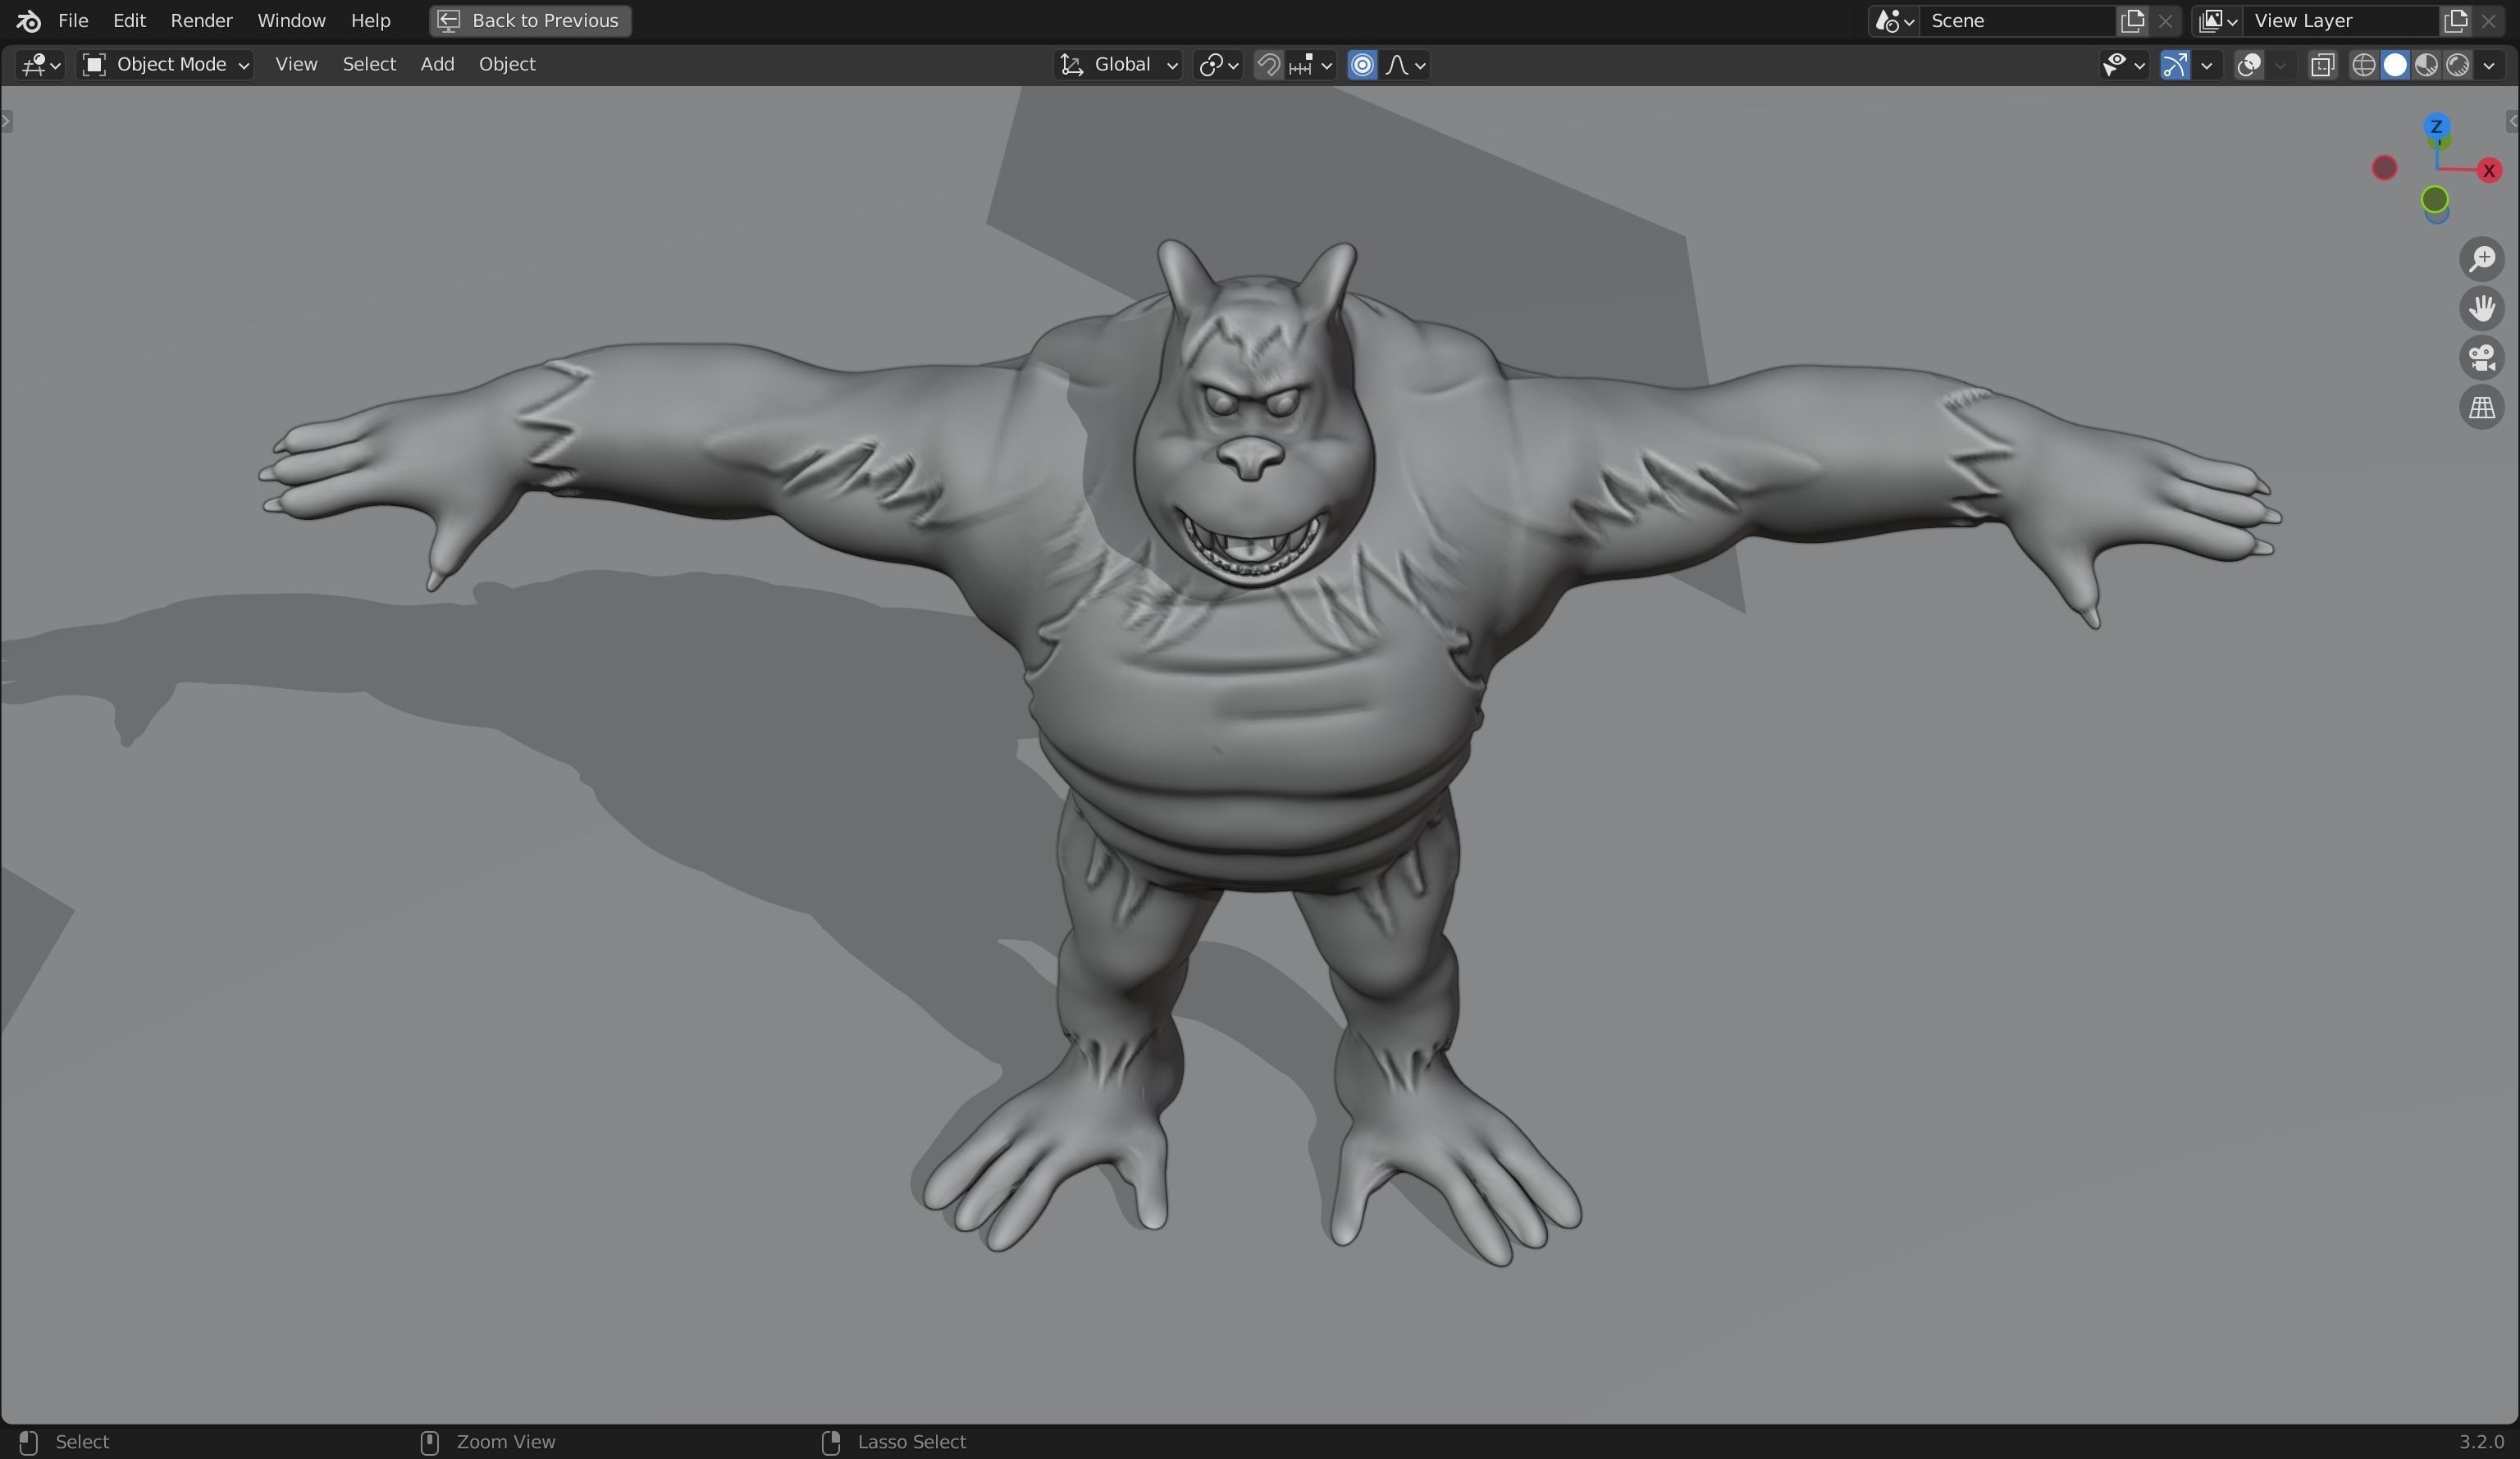Open the Help menu
Image resolution: width=2520 pixels, height=1459 pixels.
coord(370,20)
